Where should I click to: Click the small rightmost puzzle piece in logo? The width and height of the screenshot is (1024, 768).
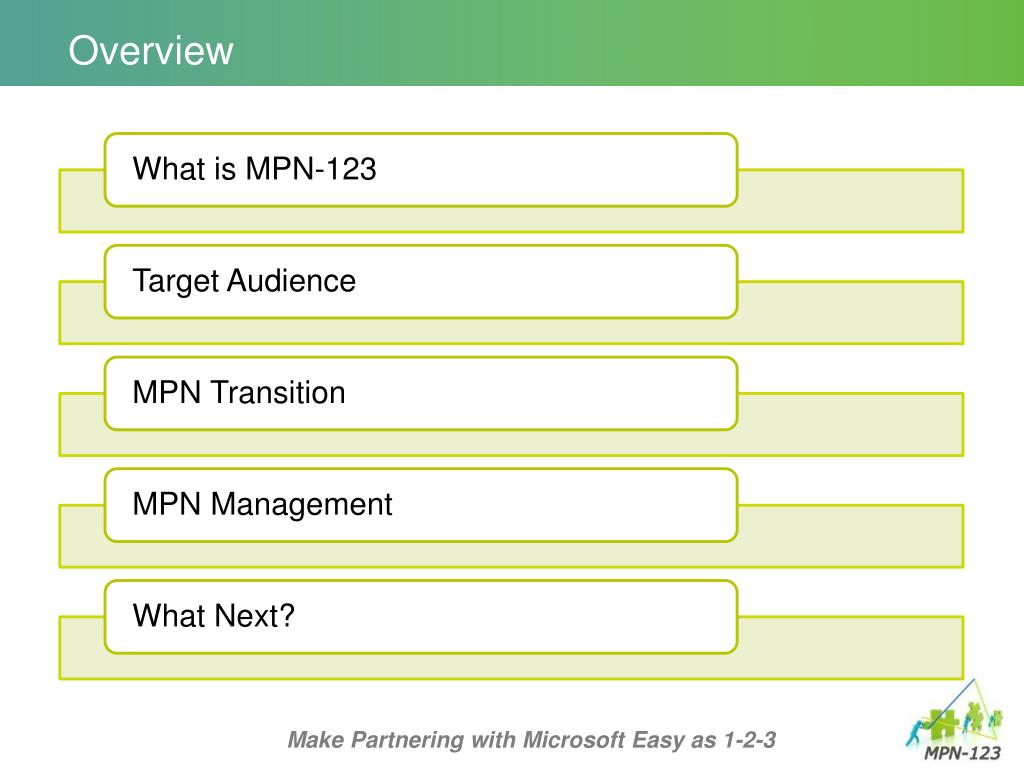pyautogui.click(x=997, y=718)
